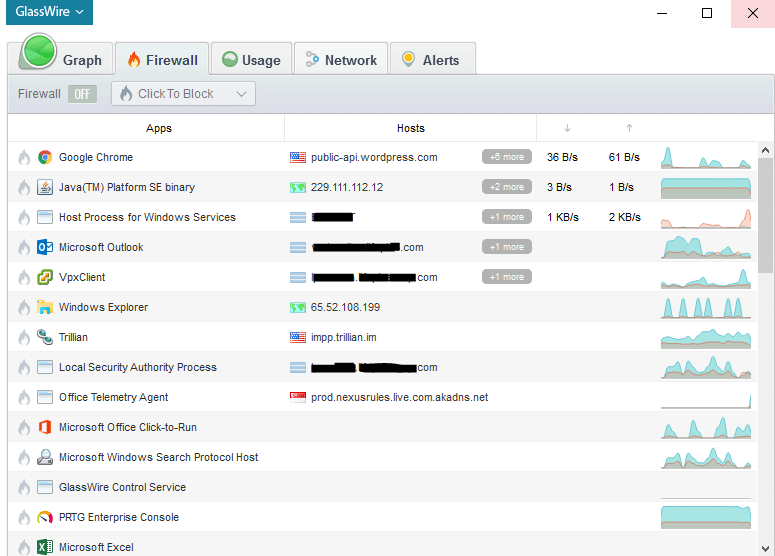Block Office Telemetry Agent via flame icon
The width and height of the screenshot is (775, 556).
(x=24, y=397)
